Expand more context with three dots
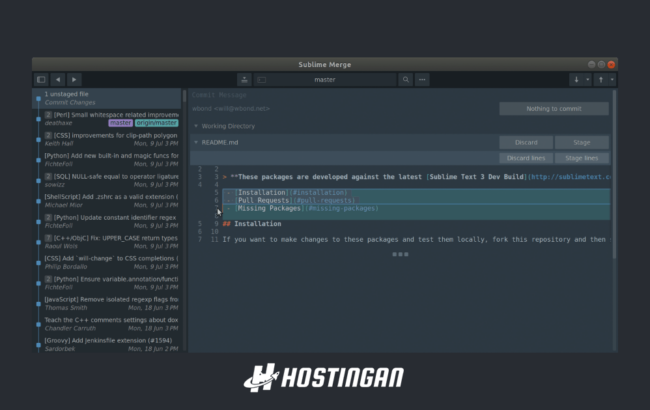650x410 pixels. coord(400,254)
